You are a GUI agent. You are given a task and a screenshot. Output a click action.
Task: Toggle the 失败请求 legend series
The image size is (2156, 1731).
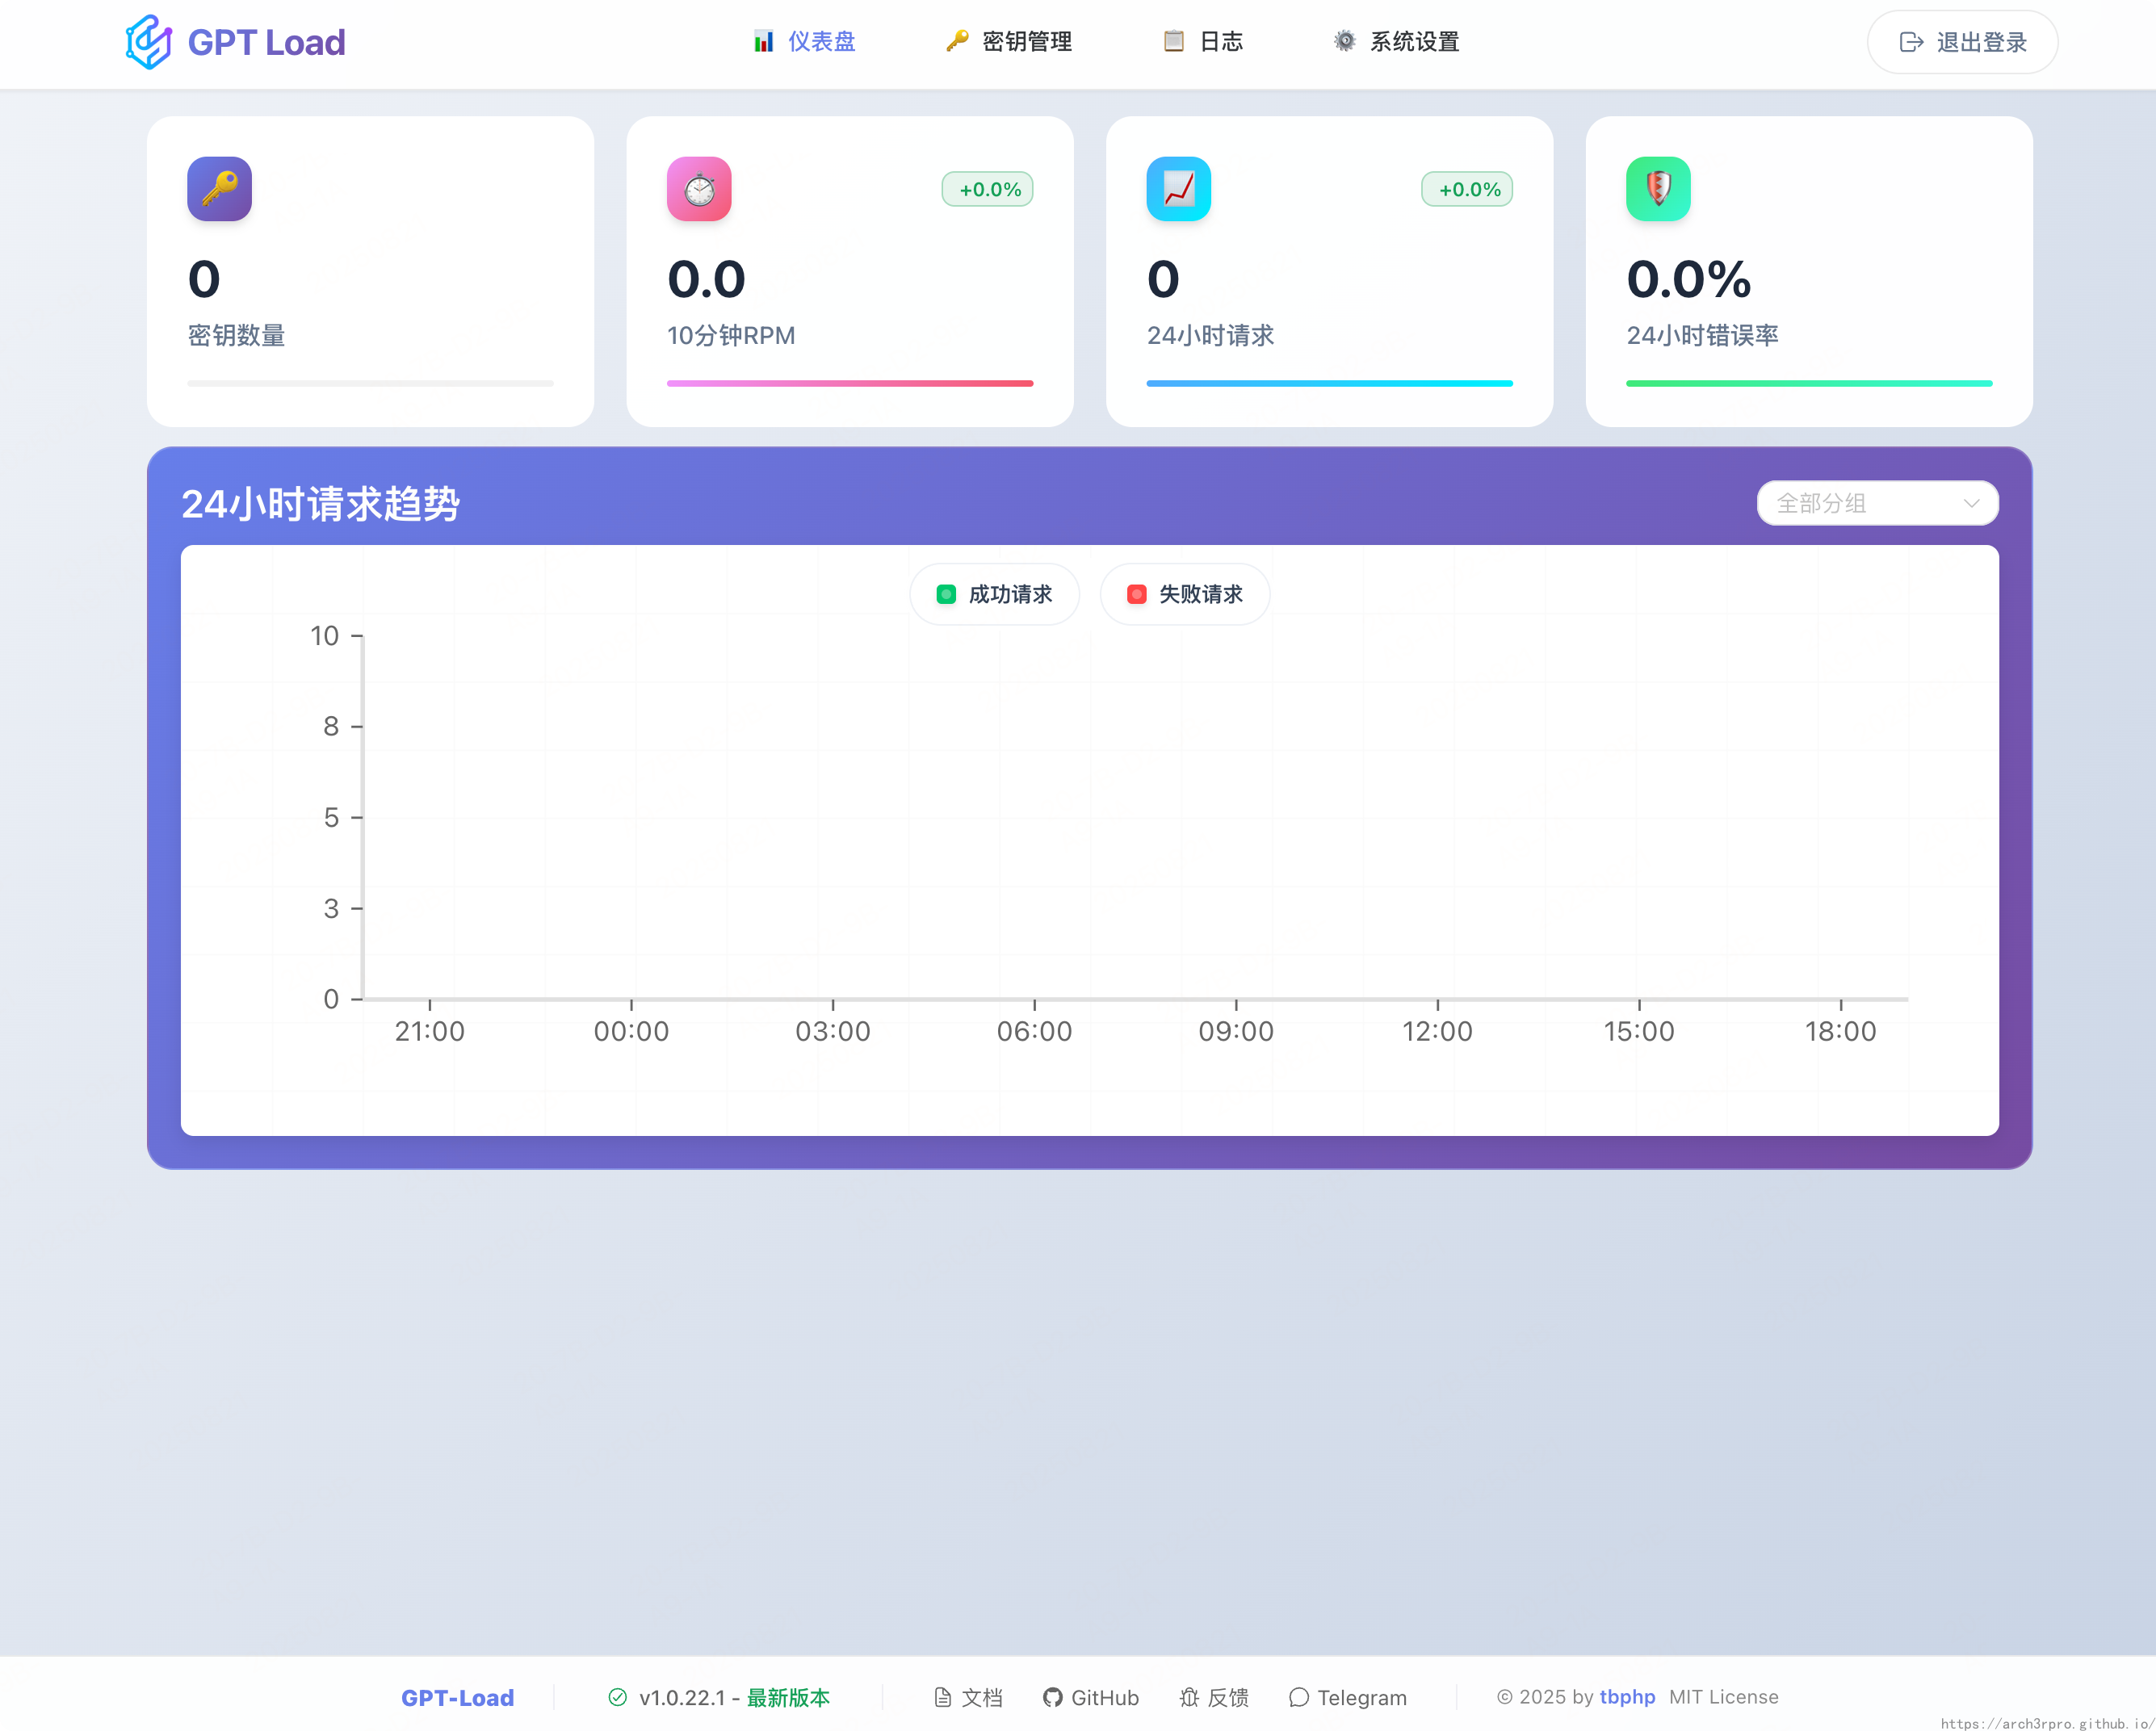1185,594
